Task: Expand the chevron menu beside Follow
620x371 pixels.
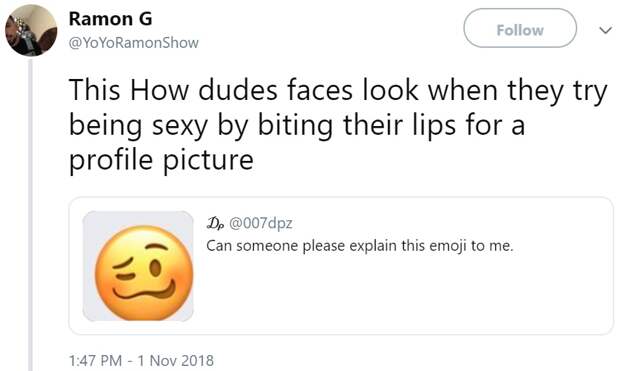Action: pos(605,30)
